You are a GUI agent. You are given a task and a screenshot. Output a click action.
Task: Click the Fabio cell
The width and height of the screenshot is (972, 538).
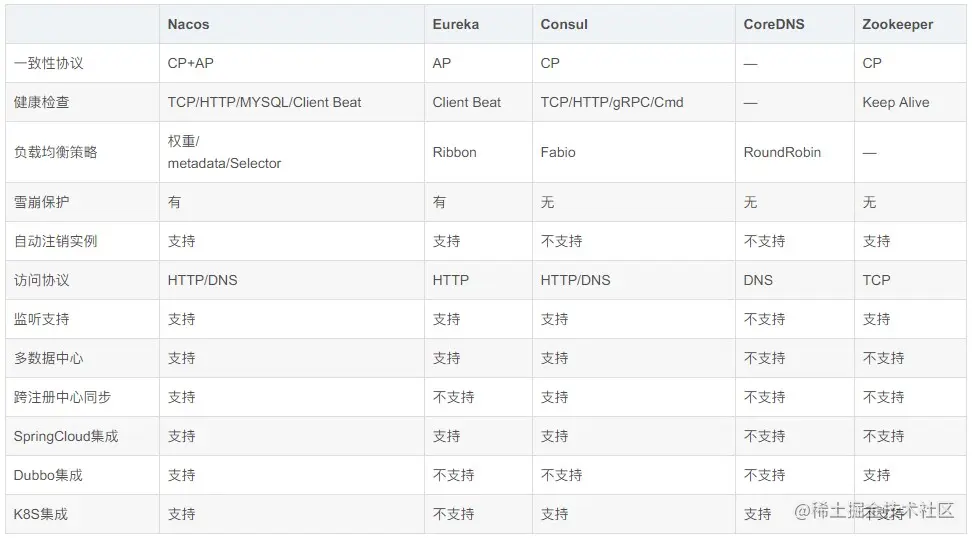click(x=558, y=152)
